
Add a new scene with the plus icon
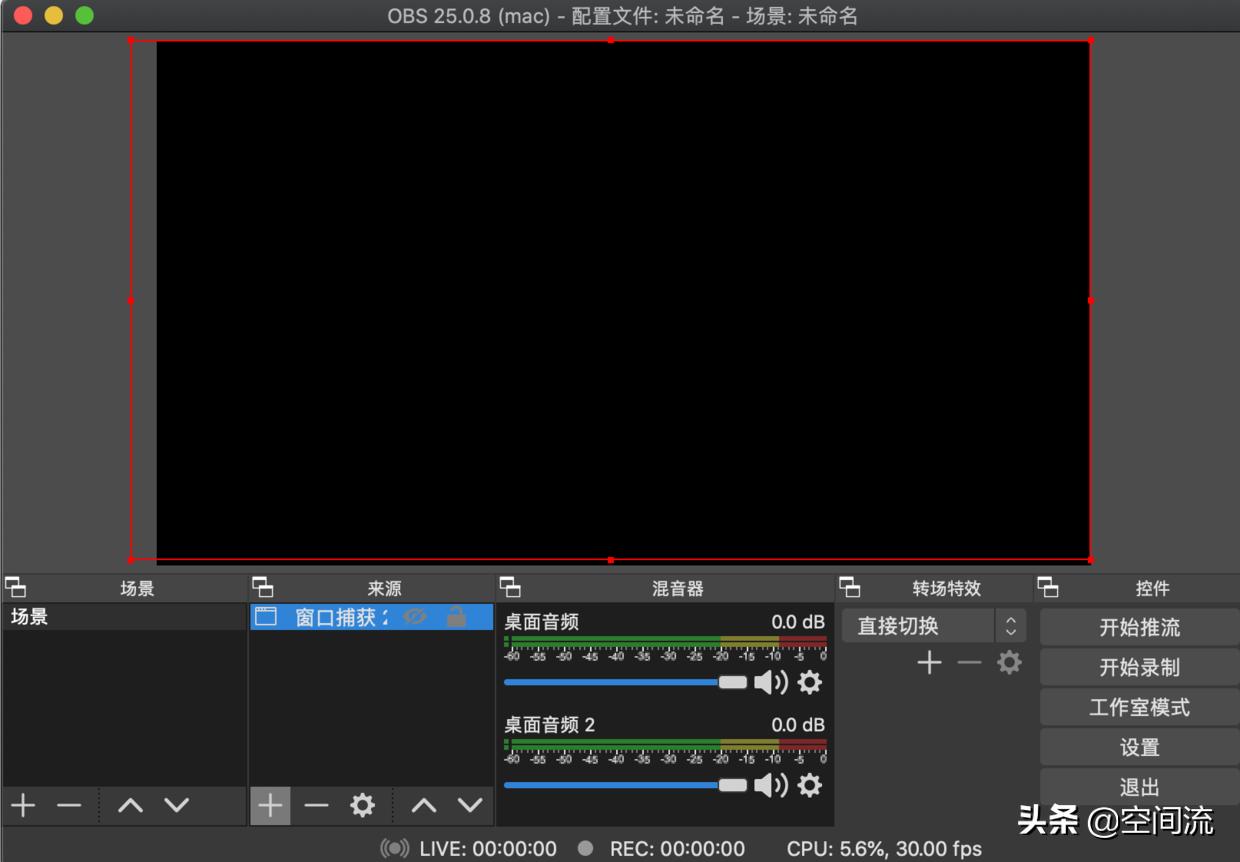[23, 806]
